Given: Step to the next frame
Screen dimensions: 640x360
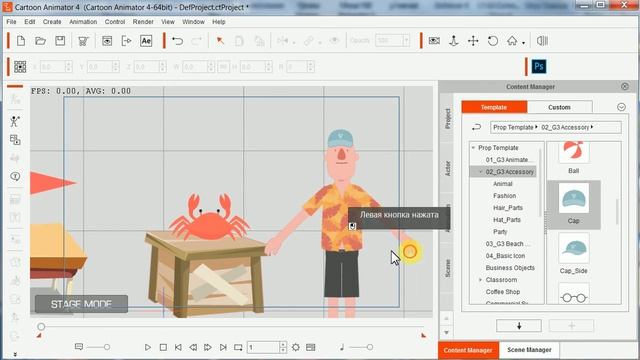Looking at the screenshot, I should [208, 347].
